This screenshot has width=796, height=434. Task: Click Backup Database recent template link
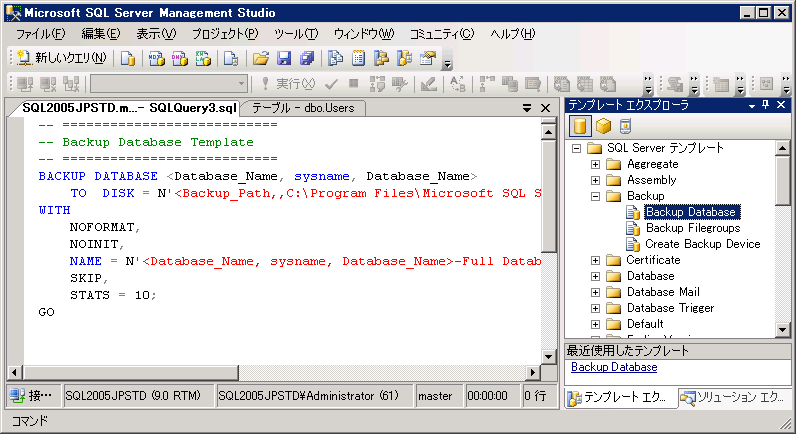coord(614,367)
